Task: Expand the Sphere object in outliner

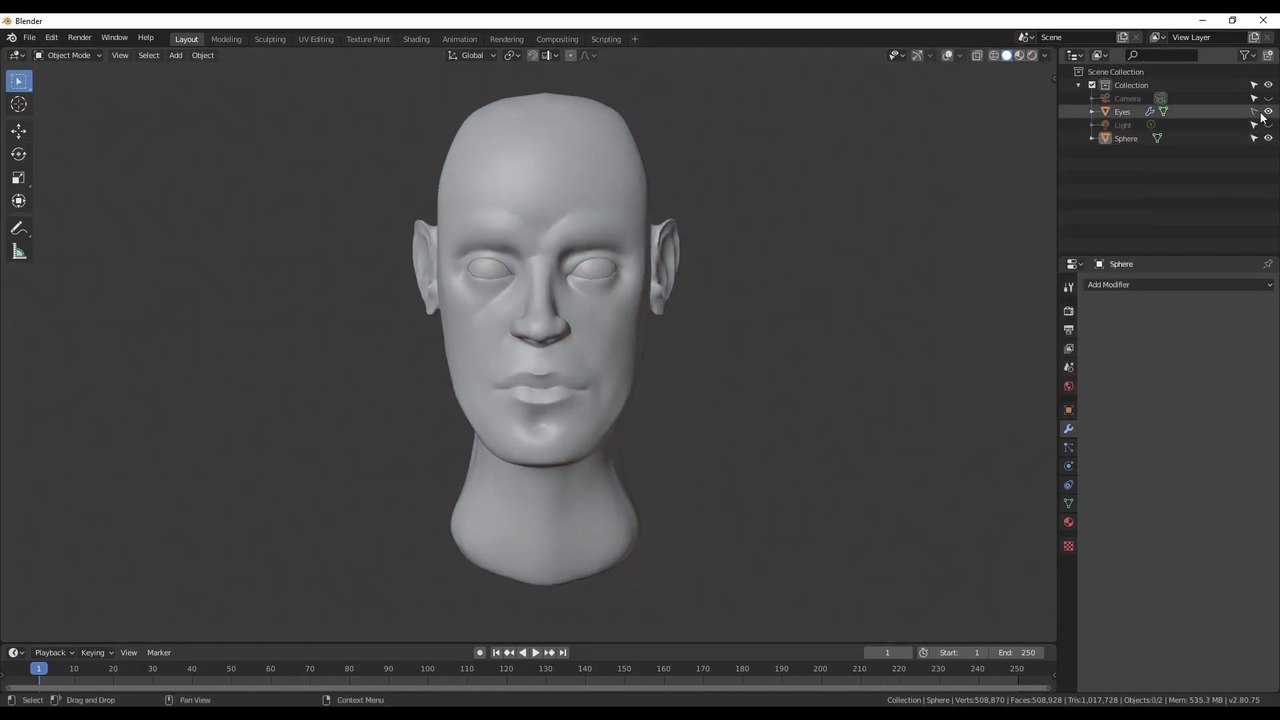Action: tap(1091, 138)
